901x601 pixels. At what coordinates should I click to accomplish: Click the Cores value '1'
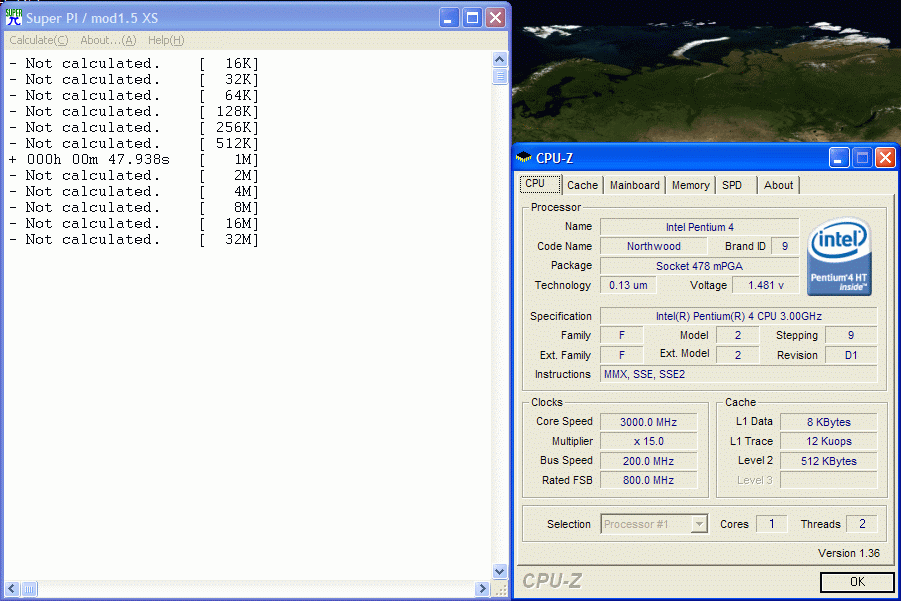click(772, 524)
